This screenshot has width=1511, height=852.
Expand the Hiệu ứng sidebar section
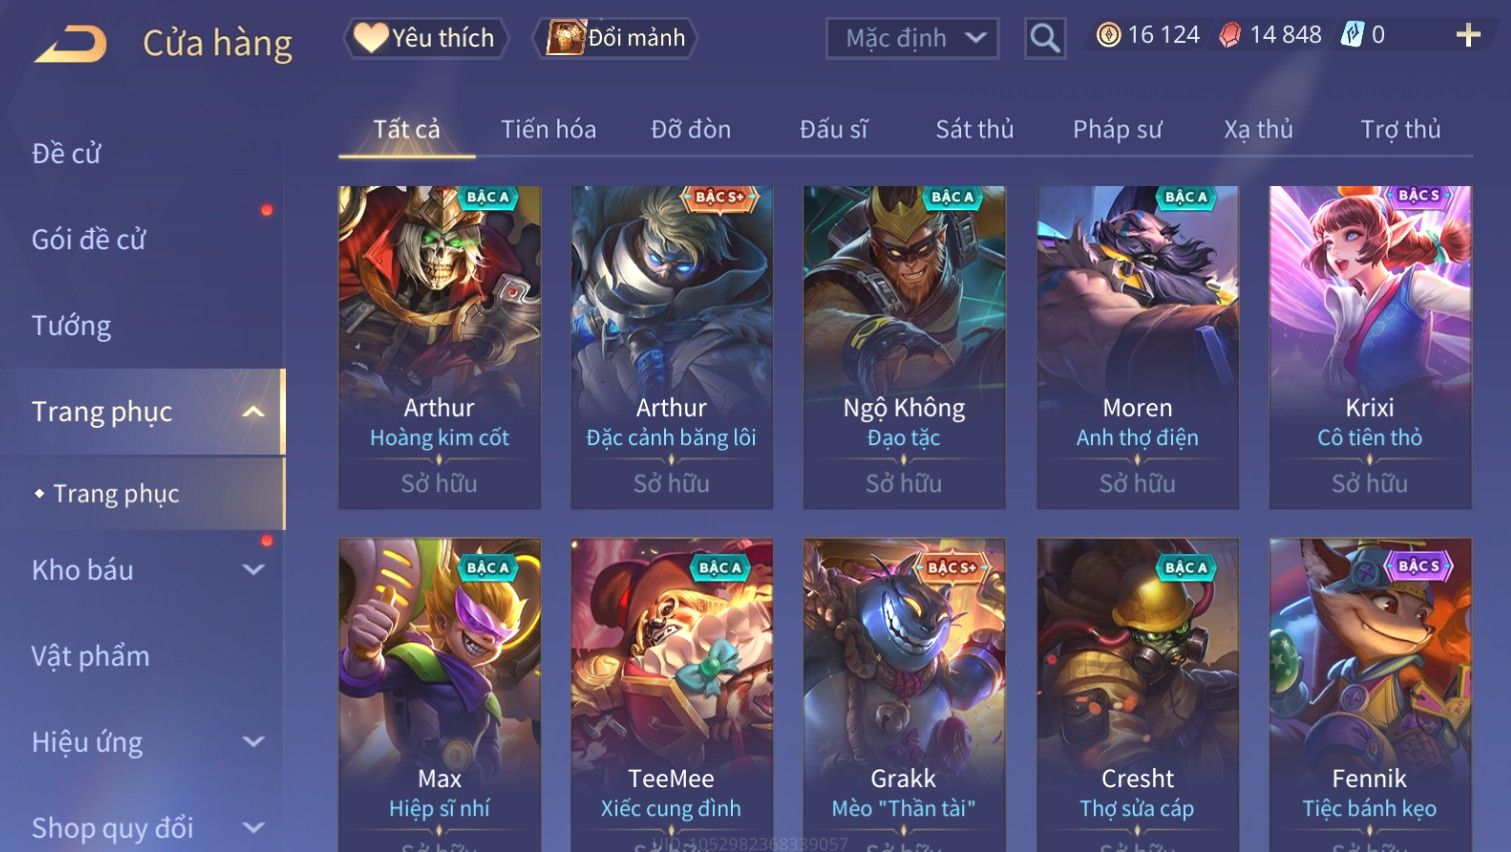point(254,742)
